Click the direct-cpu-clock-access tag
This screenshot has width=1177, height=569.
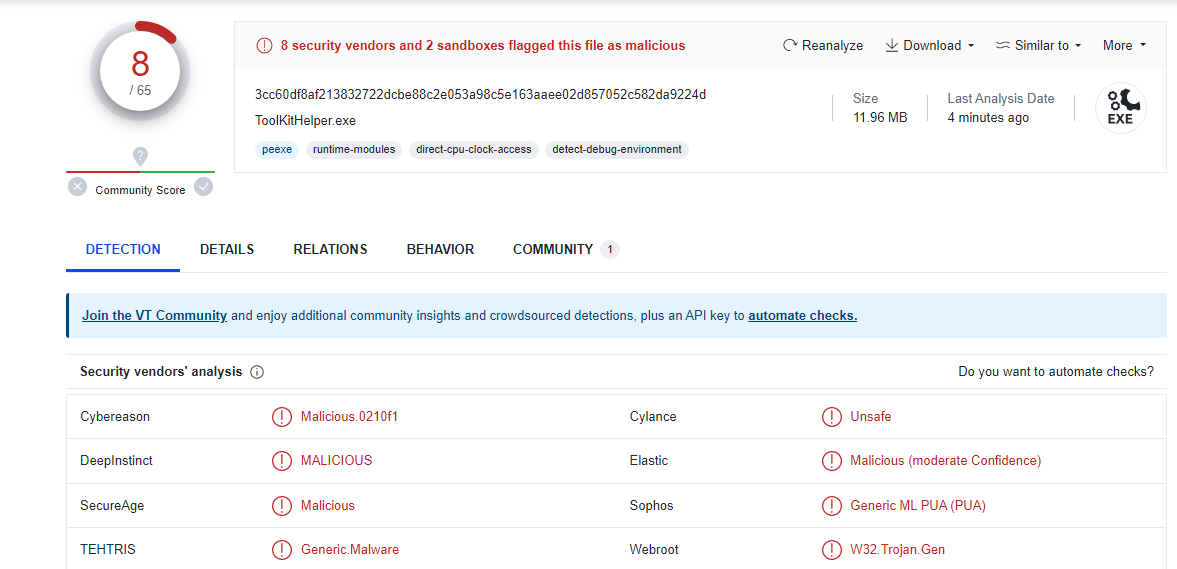(x=474, y=150)
